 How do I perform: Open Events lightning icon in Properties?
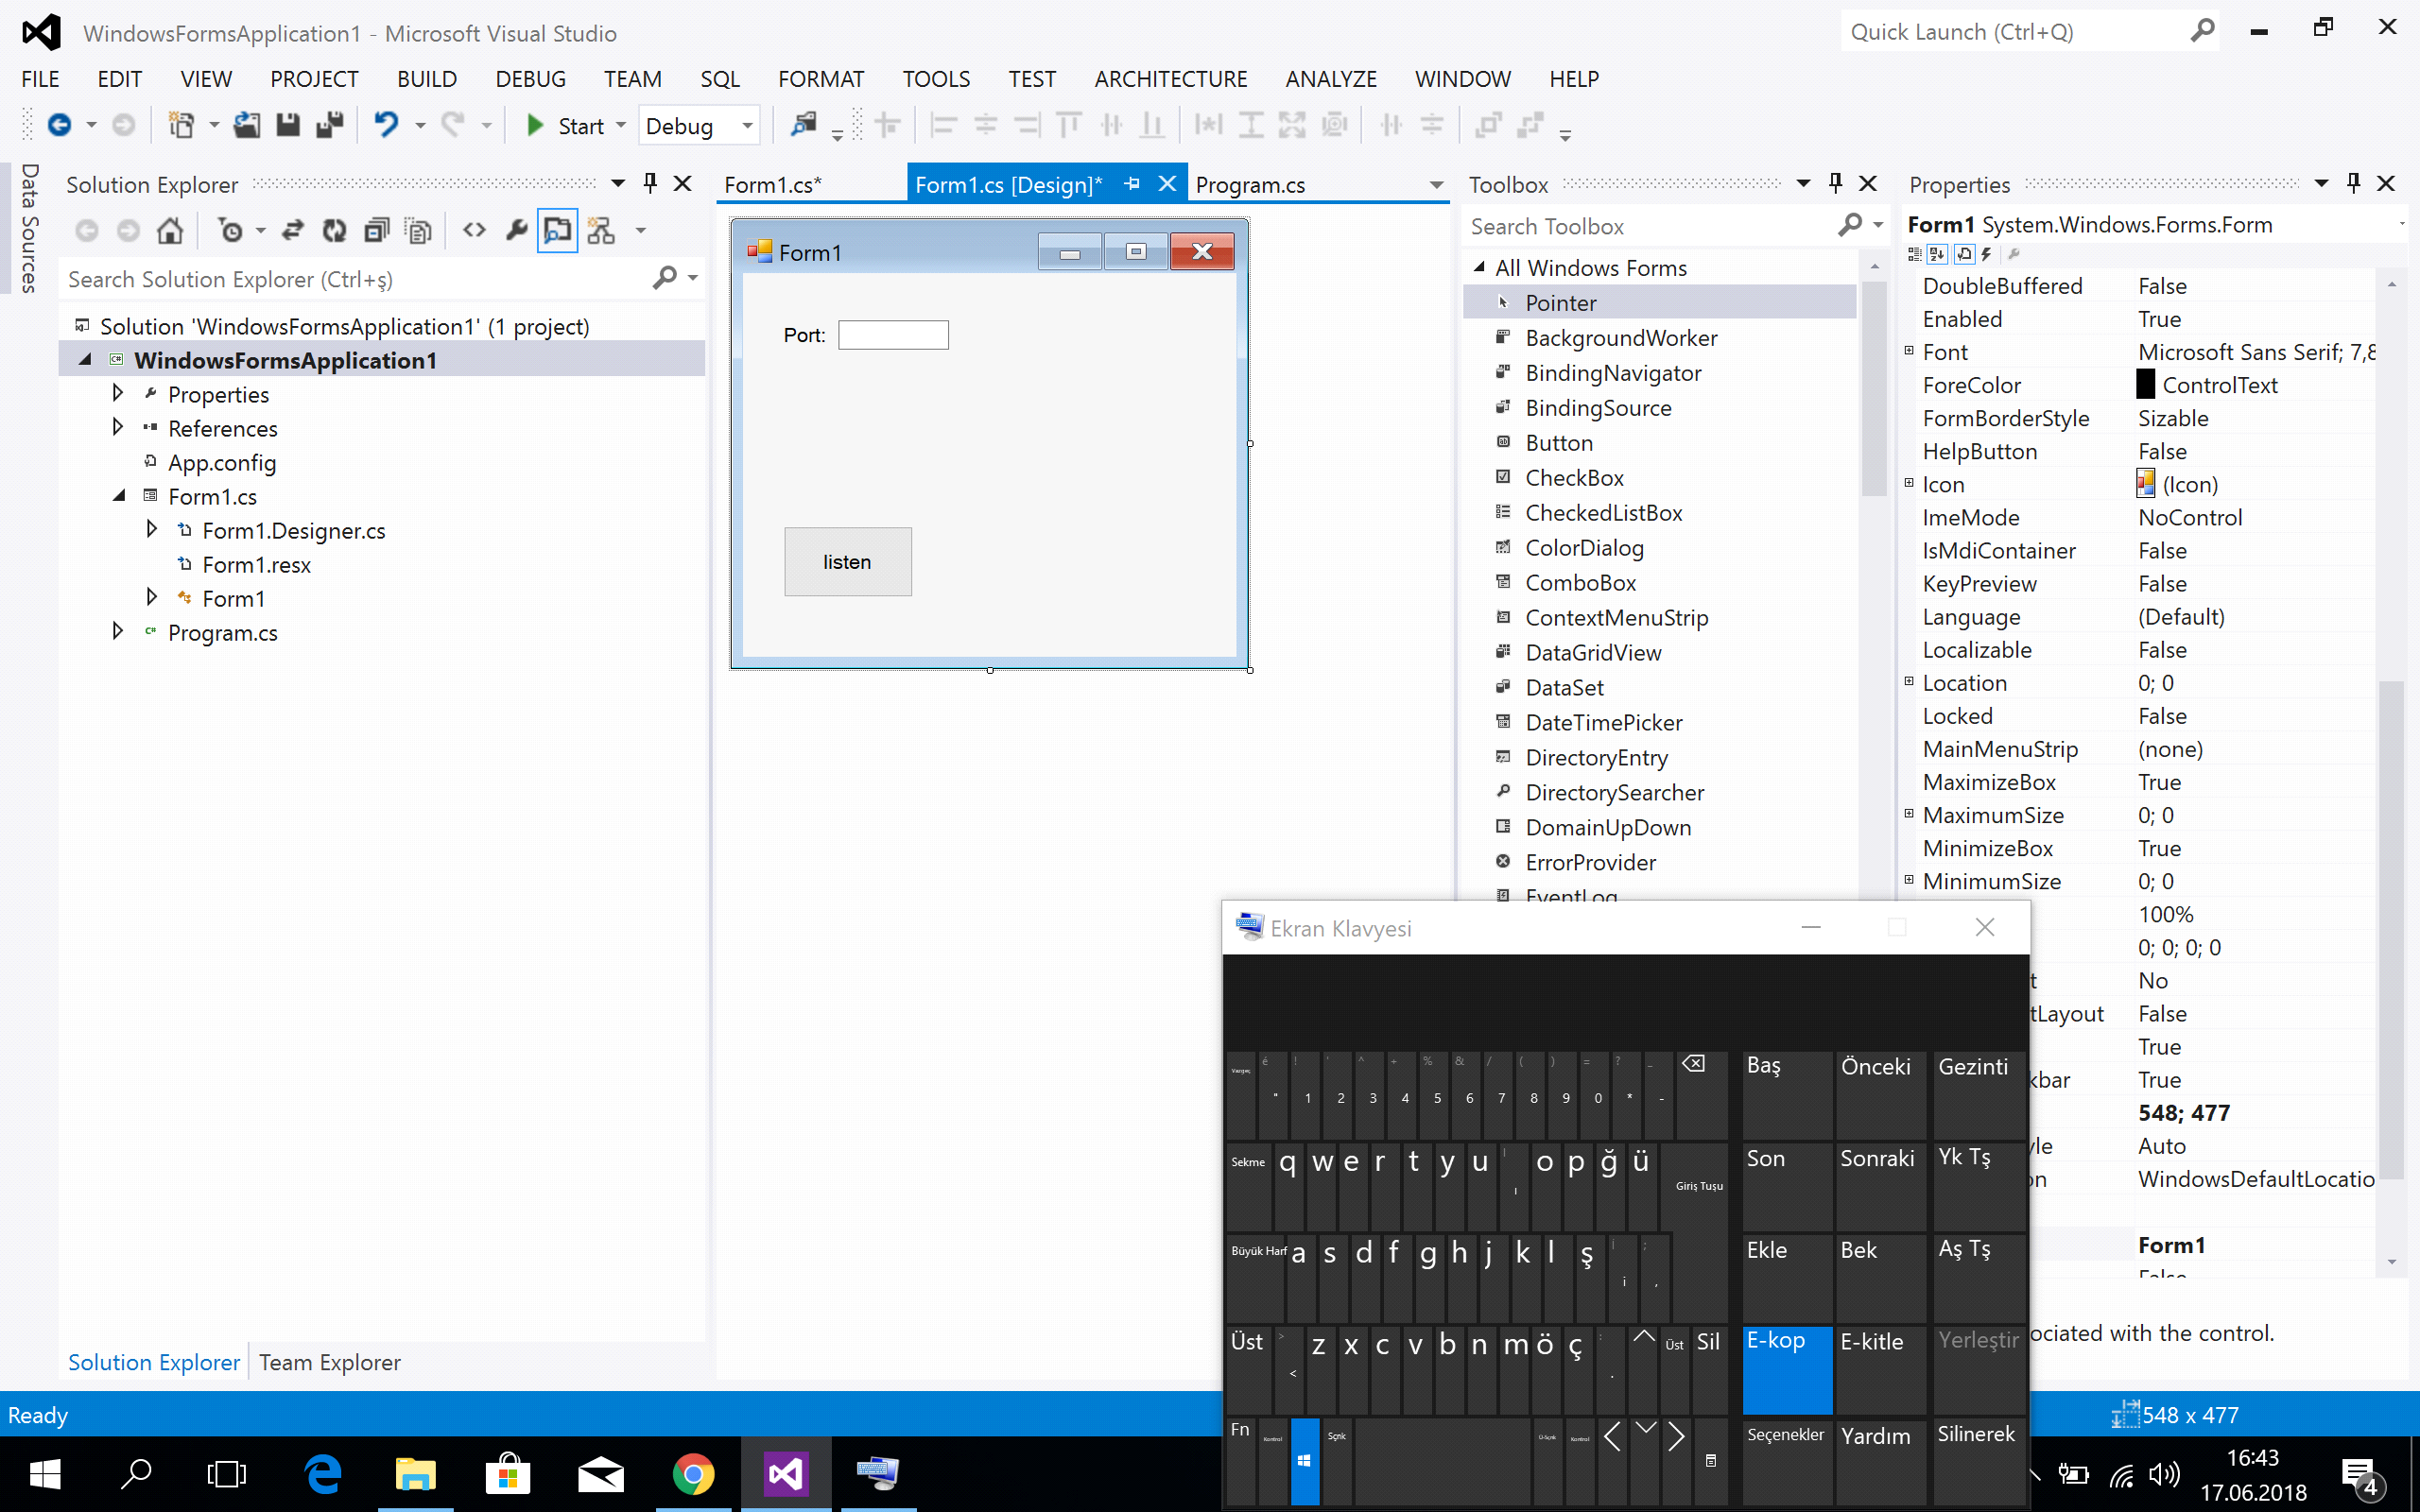pos(1987,254)
